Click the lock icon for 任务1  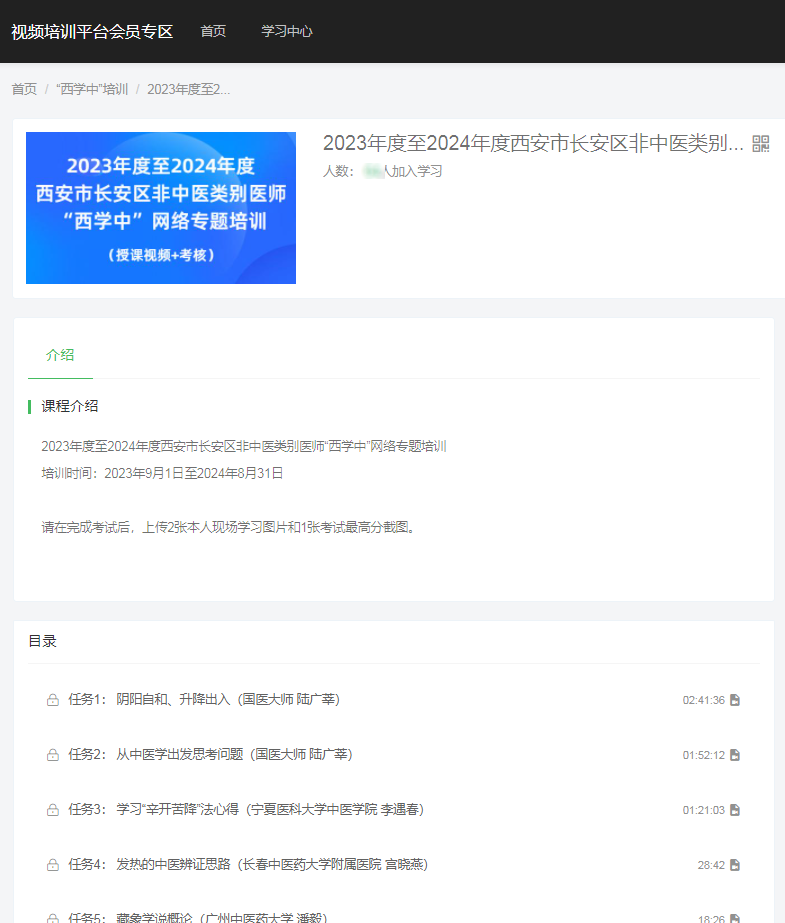tap(53, 699)
